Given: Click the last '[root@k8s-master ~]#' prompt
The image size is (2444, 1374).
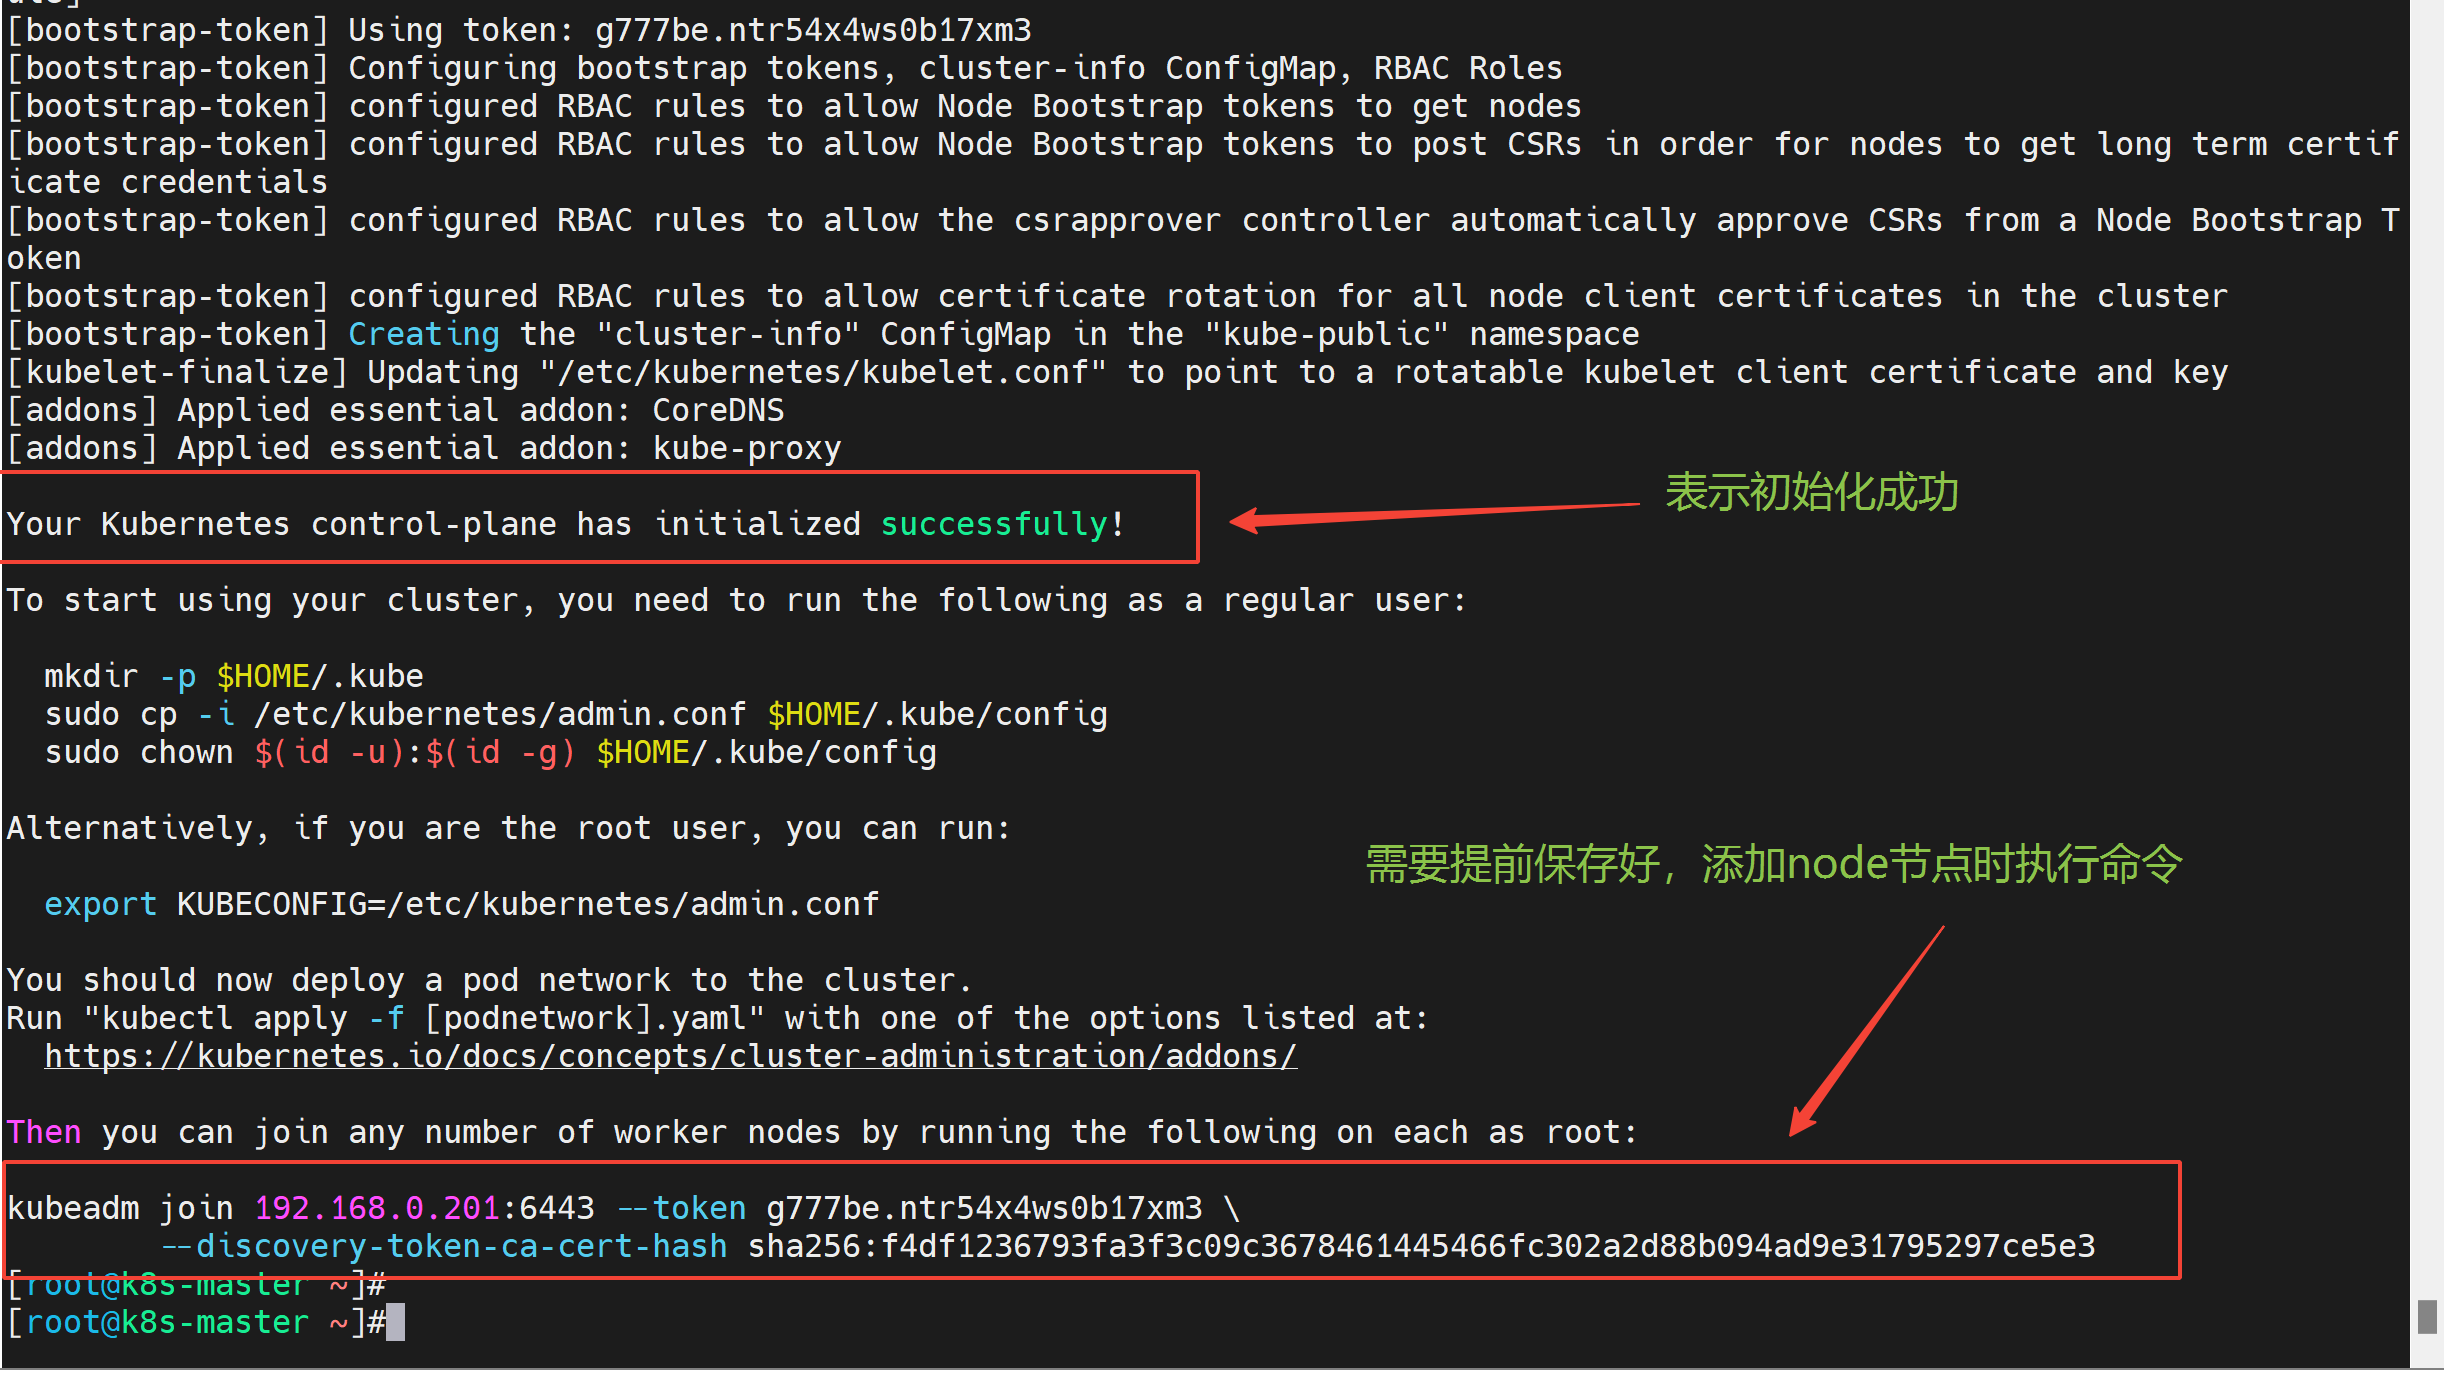Looking at the screenshot, I should tap(196, 1322).
